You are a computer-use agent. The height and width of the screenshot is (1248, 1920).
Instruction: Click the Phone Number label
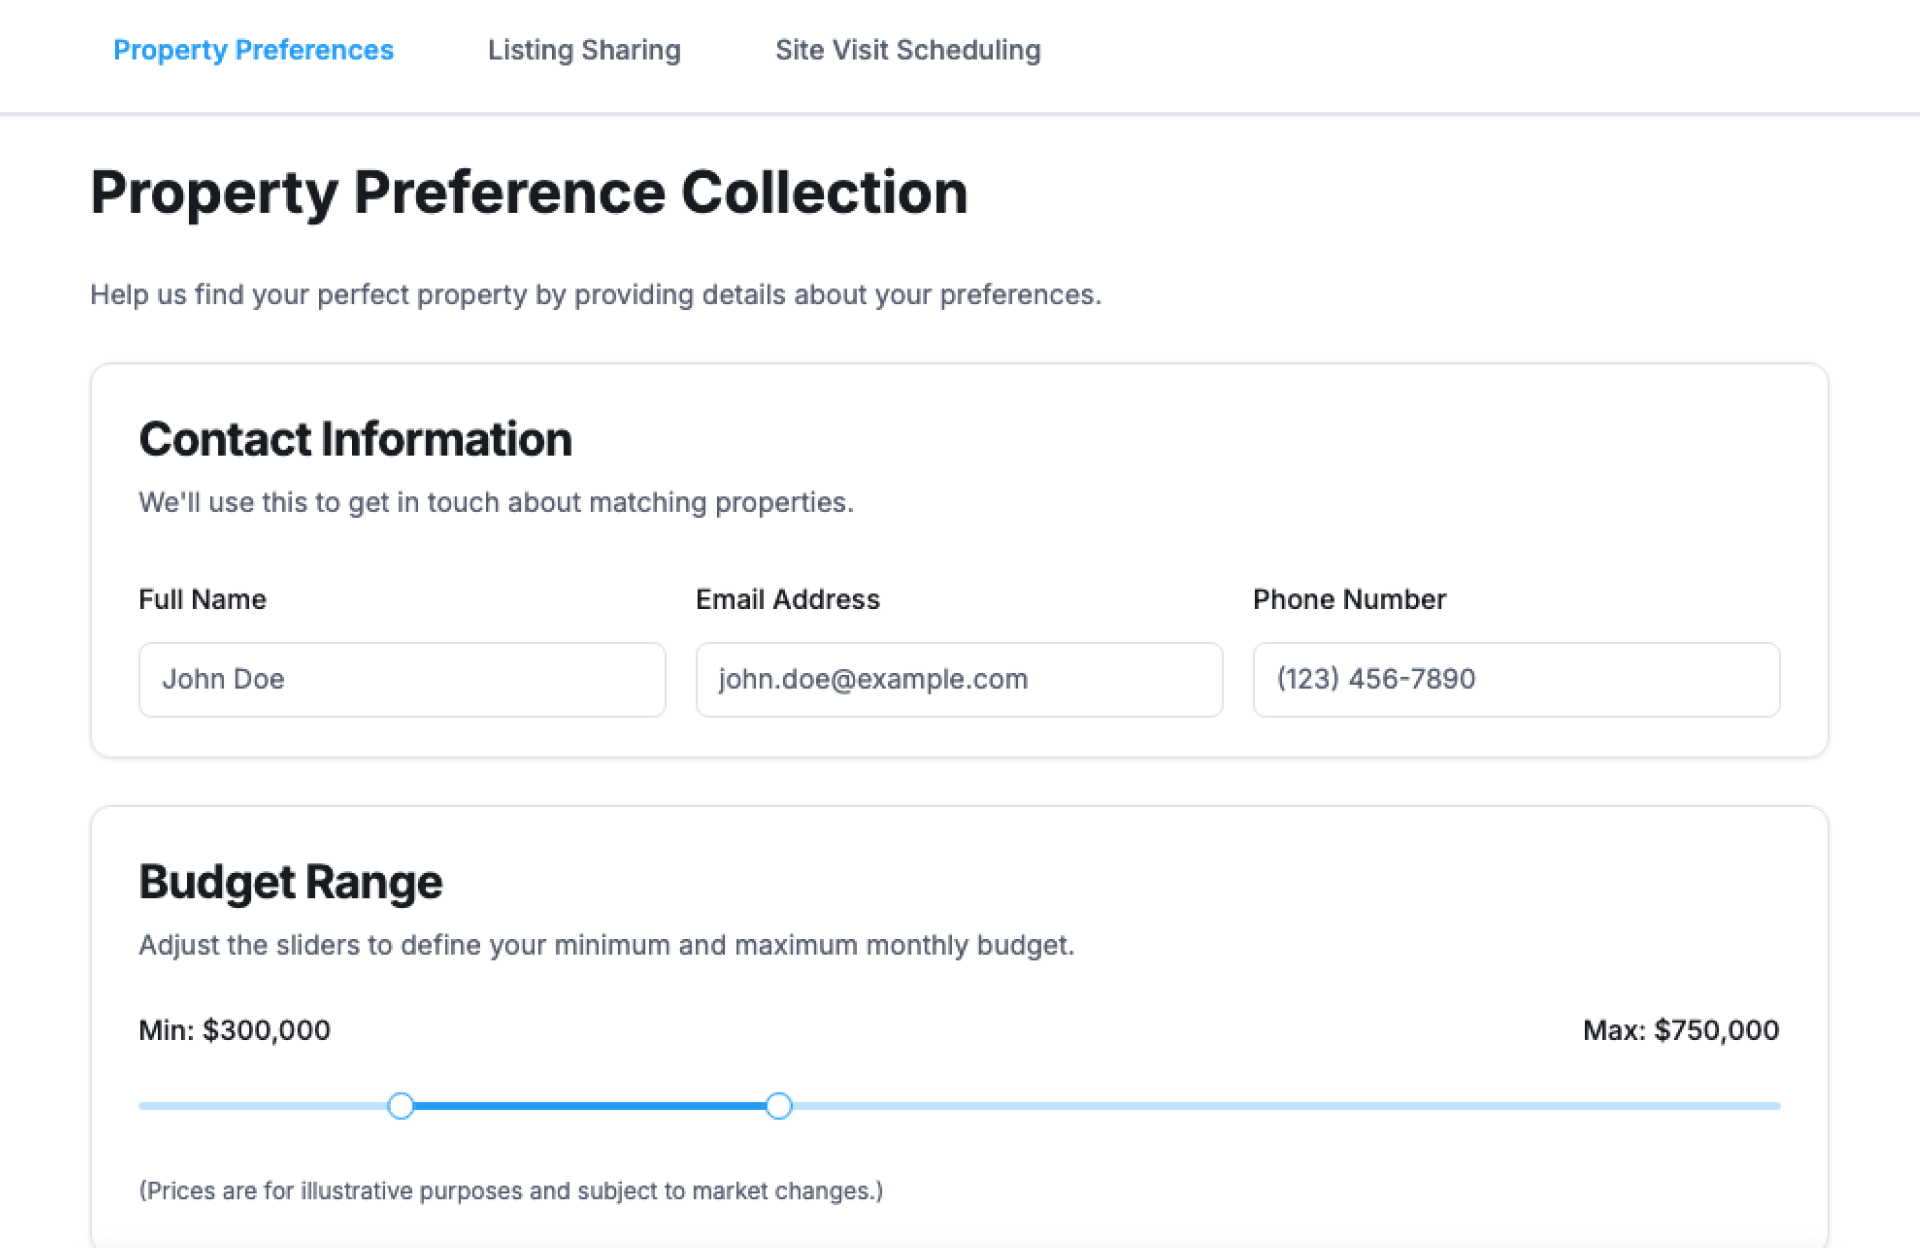coord(1348,599)
